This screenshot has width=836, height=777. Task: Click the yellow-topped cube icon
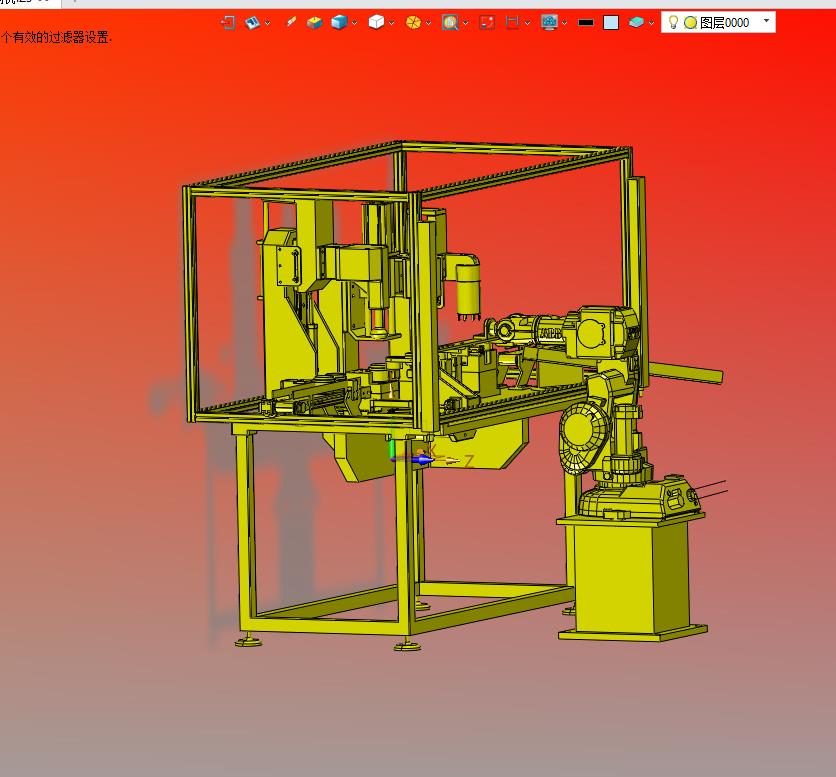(315, 22)
